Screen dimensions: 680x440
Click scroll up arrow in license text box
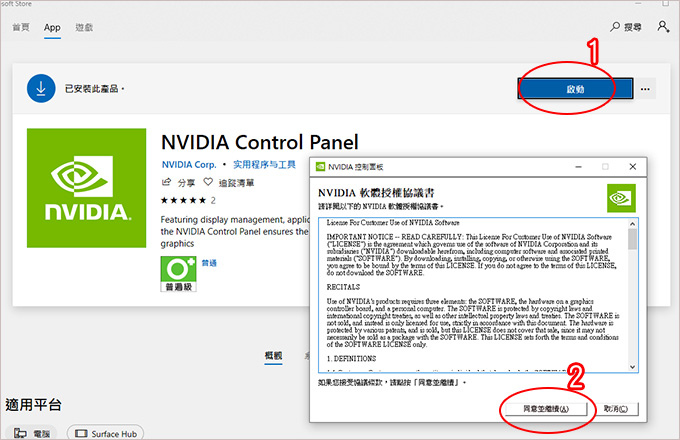pos(633,224)
